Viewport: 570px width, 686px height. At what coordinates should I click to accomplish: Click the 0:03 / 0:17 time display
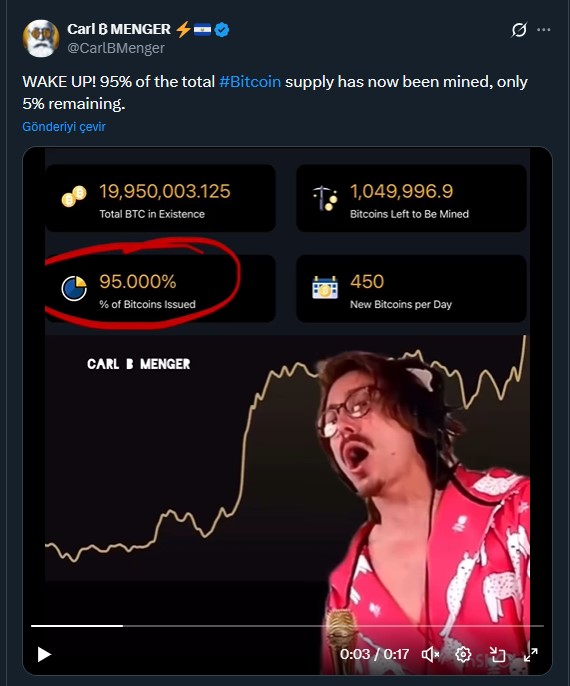click(x=374, y=654)
